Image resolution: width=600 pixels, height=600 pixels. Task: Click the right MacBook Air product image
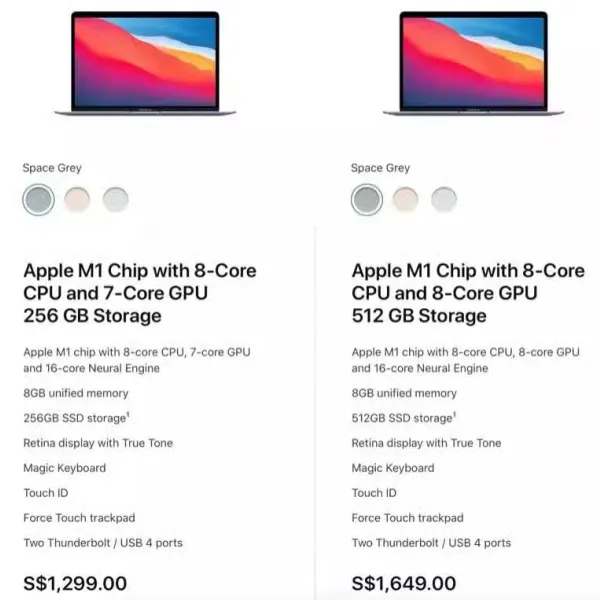tap(473, 64)
